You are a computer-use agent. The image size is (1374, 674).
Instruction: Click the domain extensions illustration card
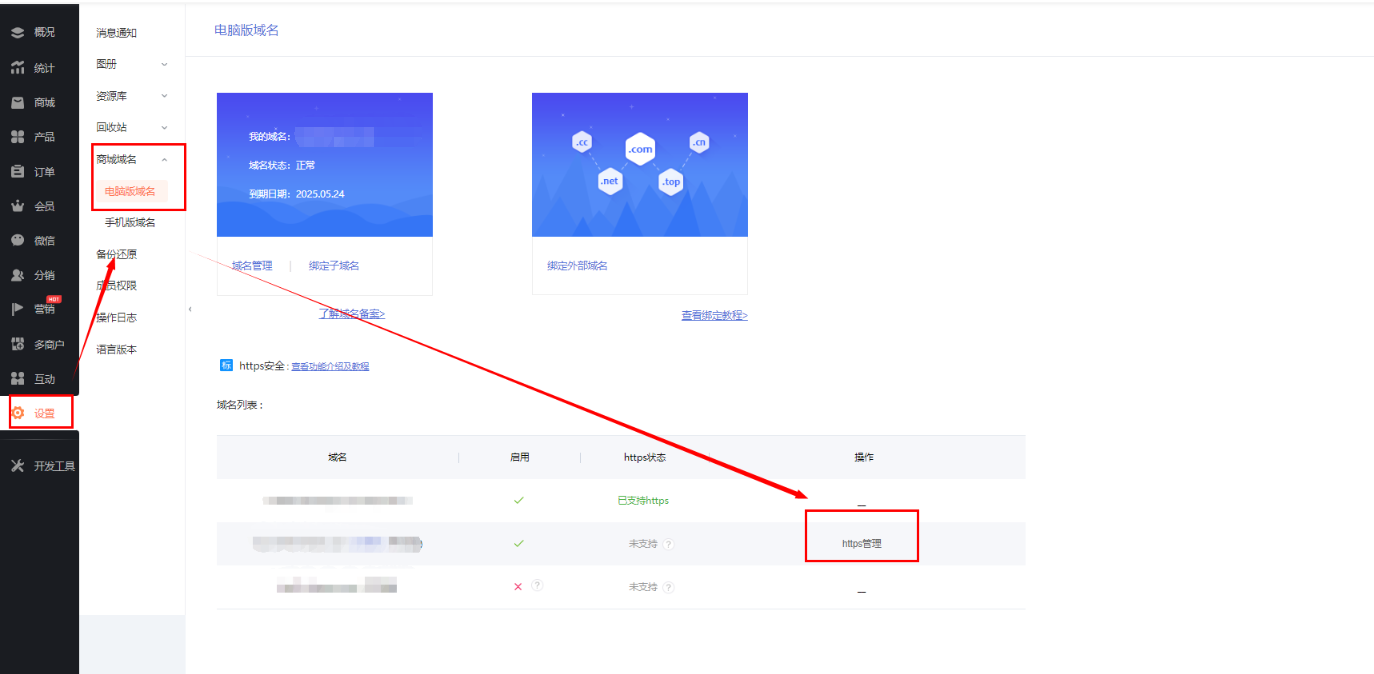pyautogui.click(x=640, y=165)
